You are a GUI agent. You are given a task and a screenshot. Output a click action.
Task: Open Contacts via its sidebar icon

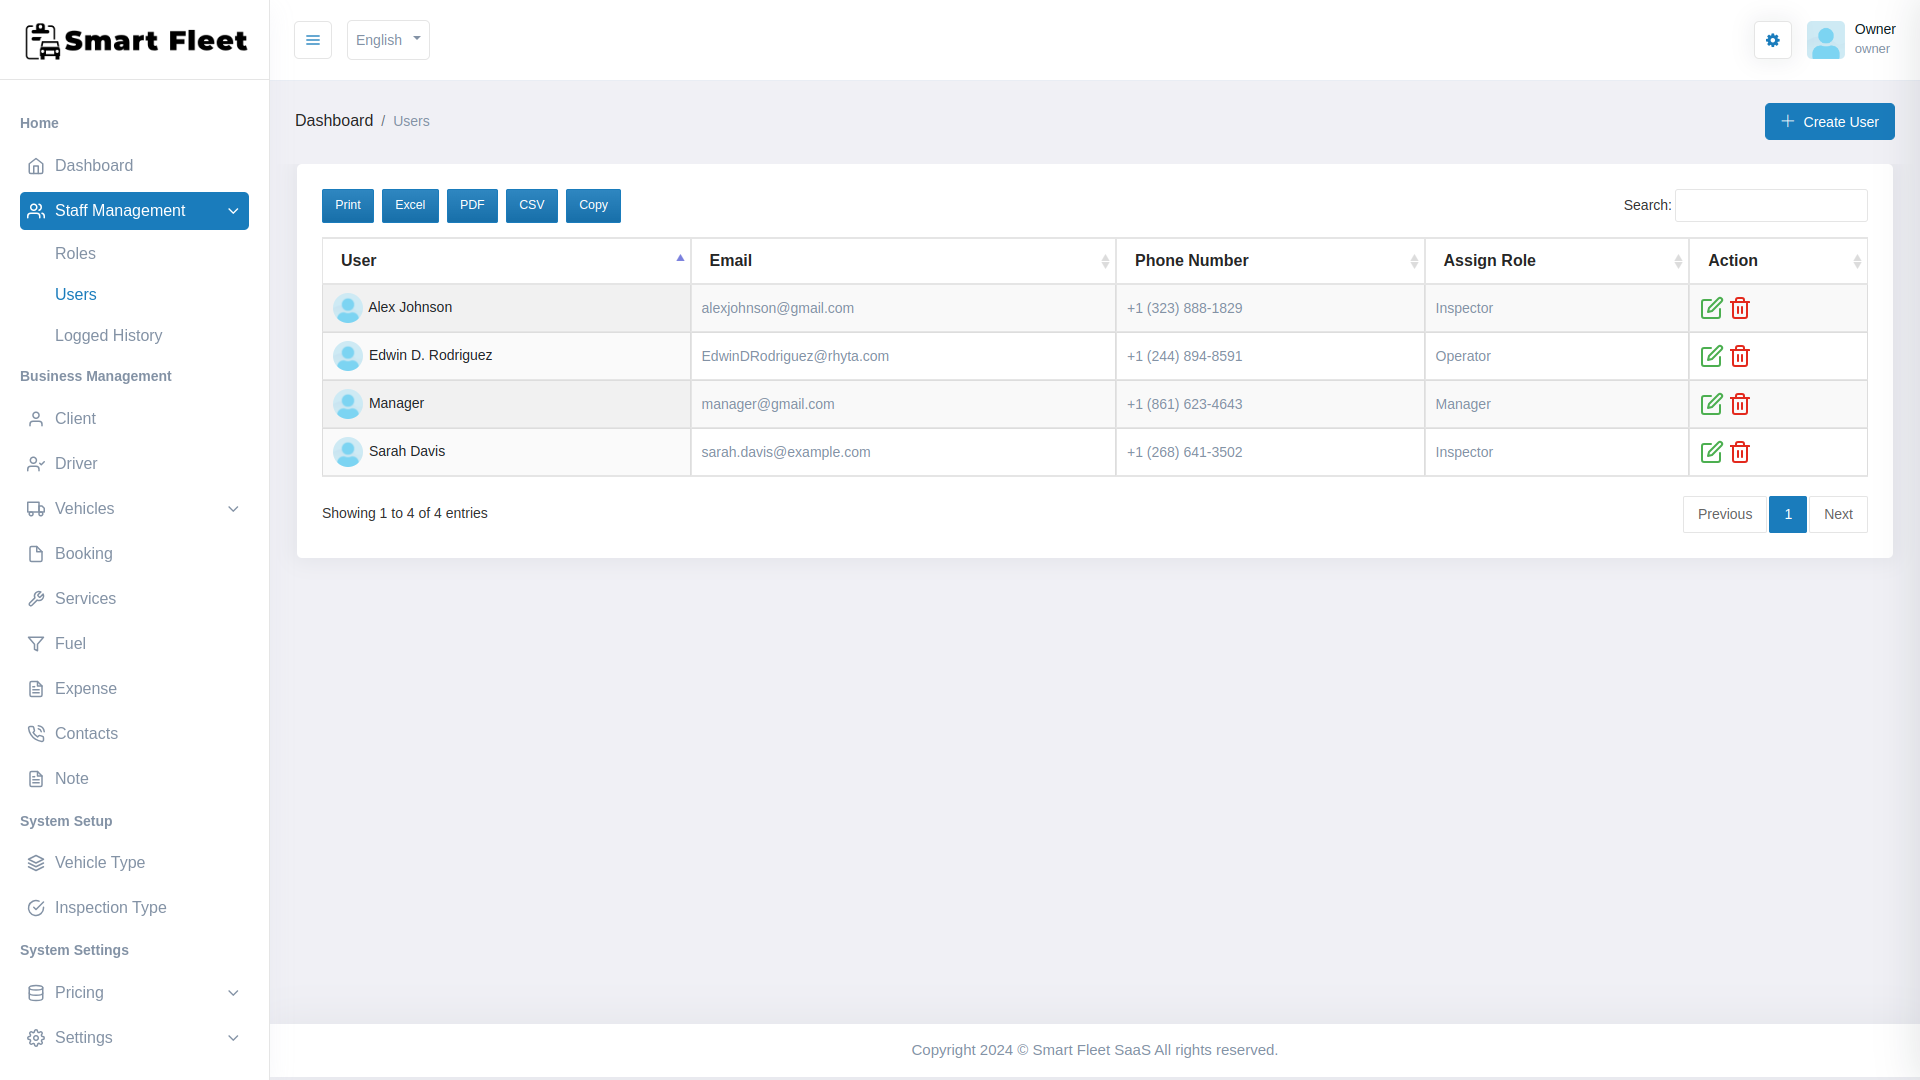click(36, 733)
